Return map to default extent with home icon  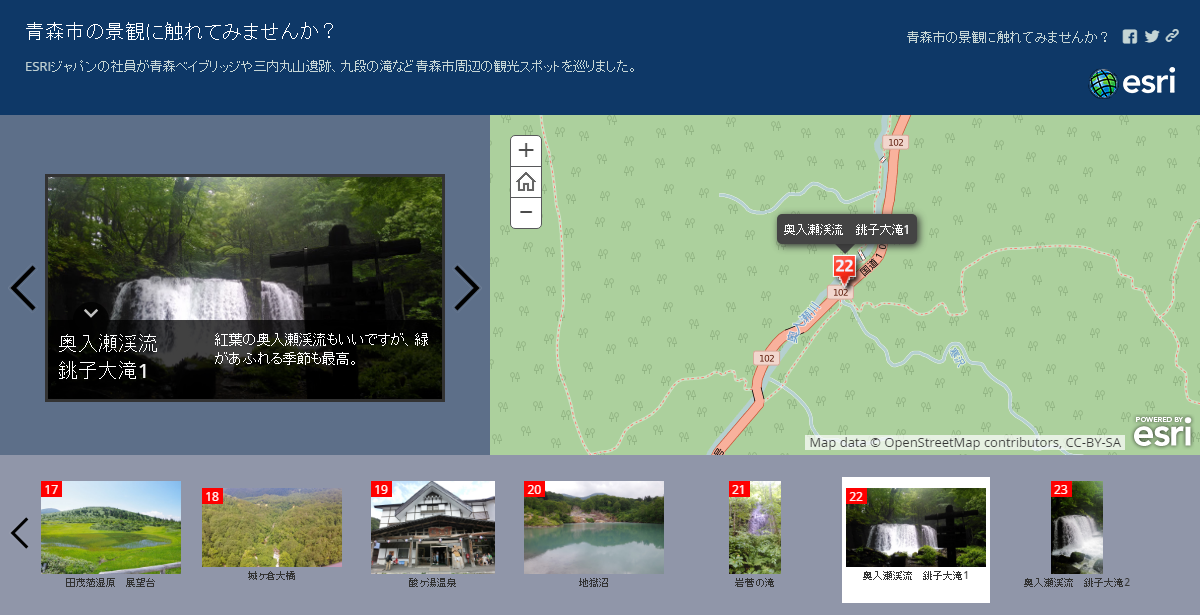click(525, 182)
